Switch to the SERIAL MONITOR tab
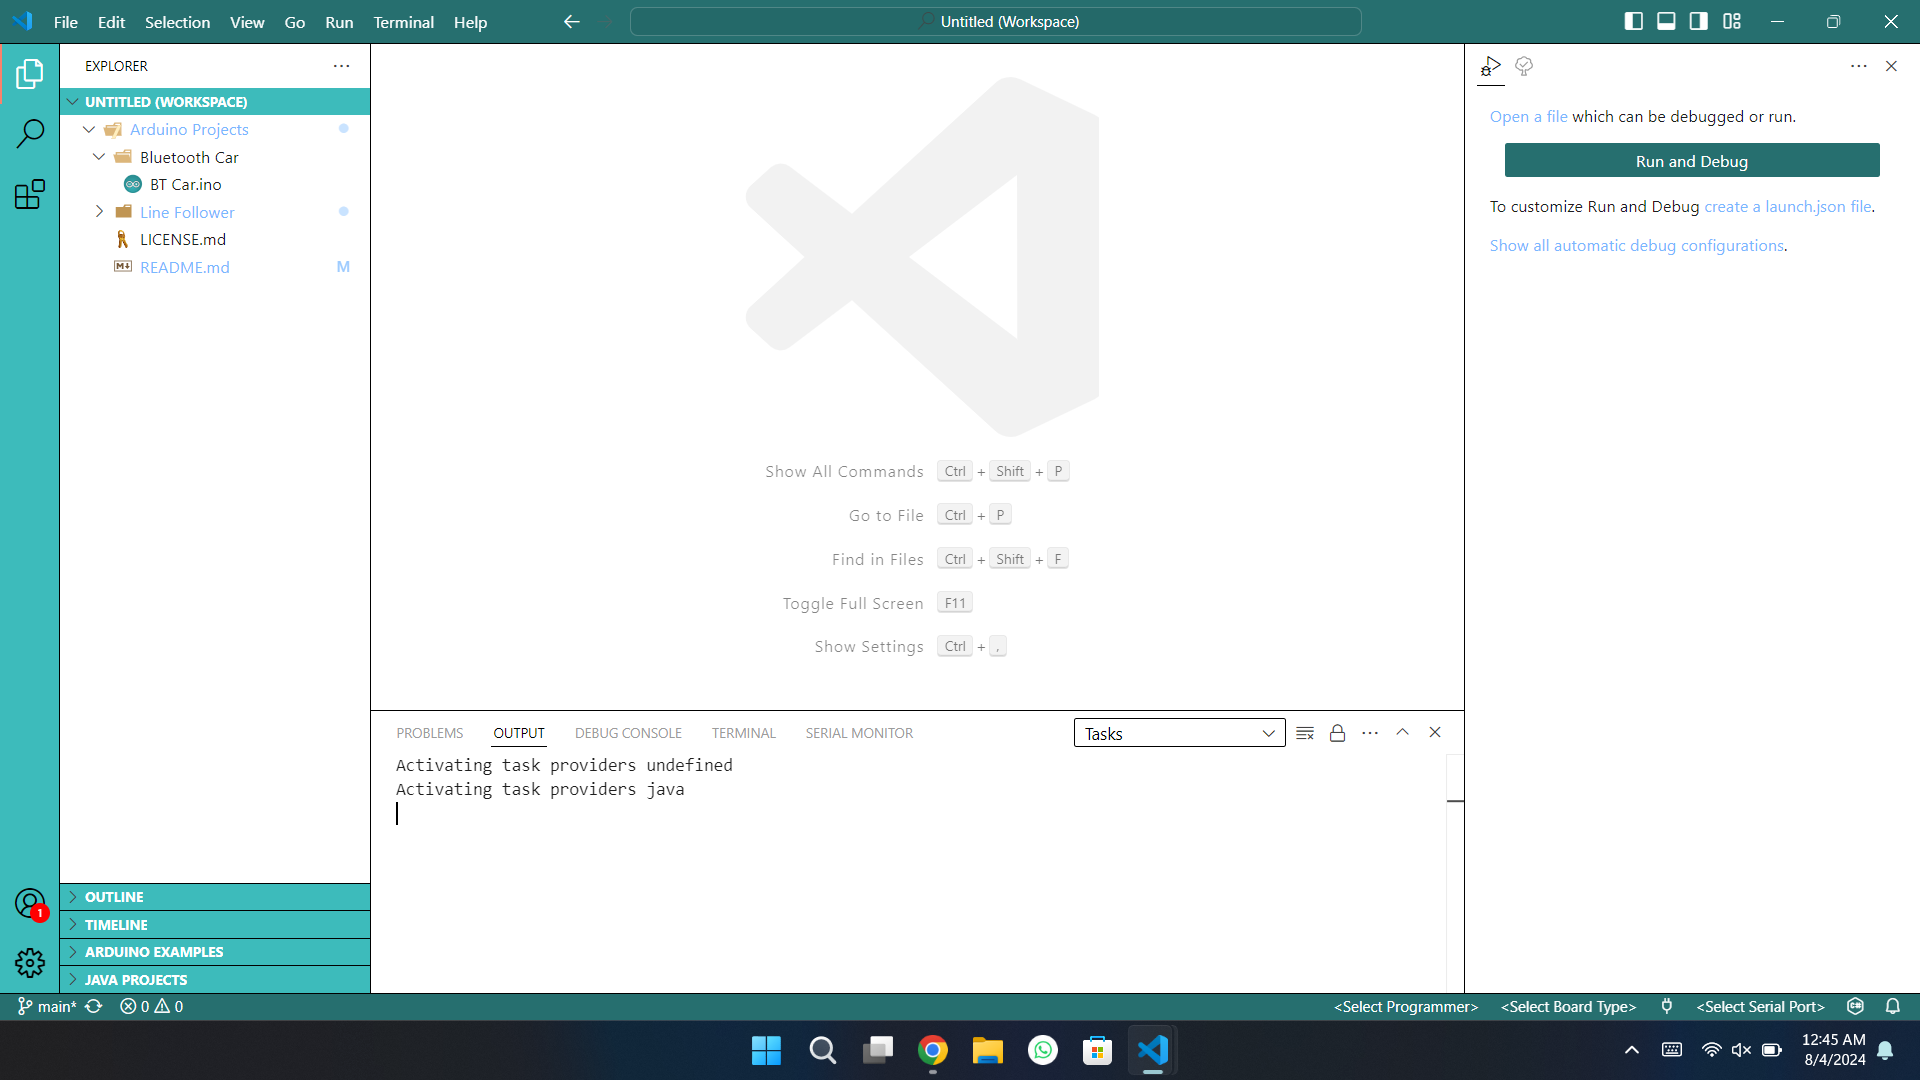Image resolution: width=1920 pixels, height=1080 pixels. tap(859, 733)
